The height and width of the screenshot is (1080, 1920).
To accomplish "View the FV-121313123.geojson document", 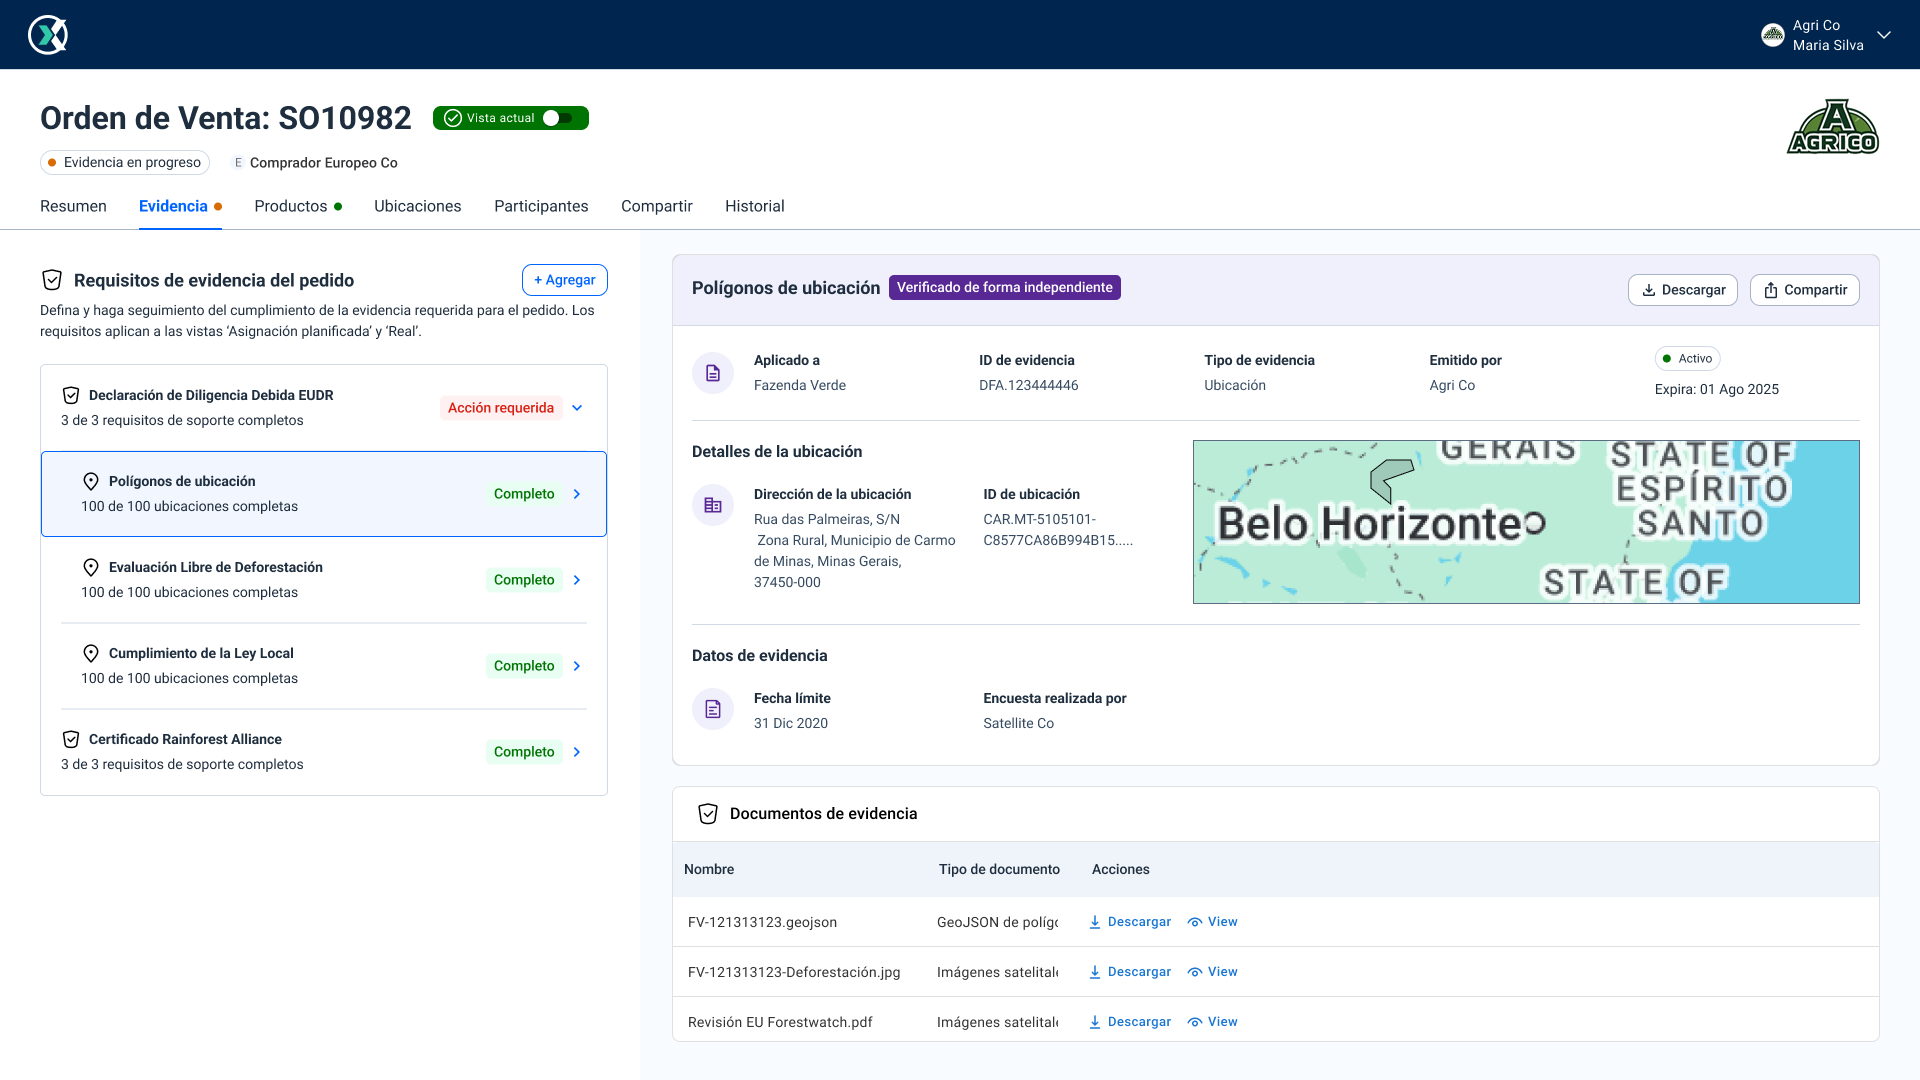I will 1213,922.
